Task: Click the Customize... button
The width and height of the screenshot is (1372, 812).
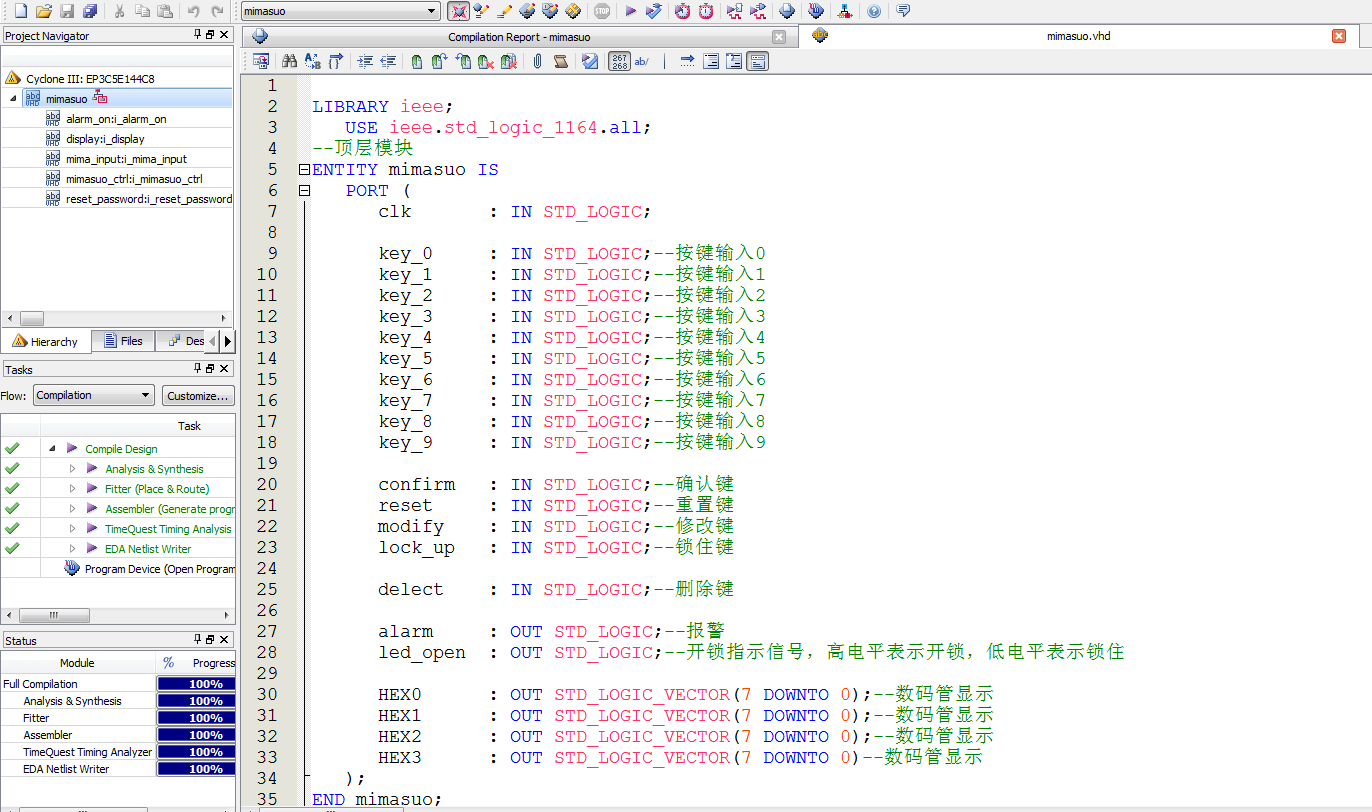Action: tap(198, 395)
